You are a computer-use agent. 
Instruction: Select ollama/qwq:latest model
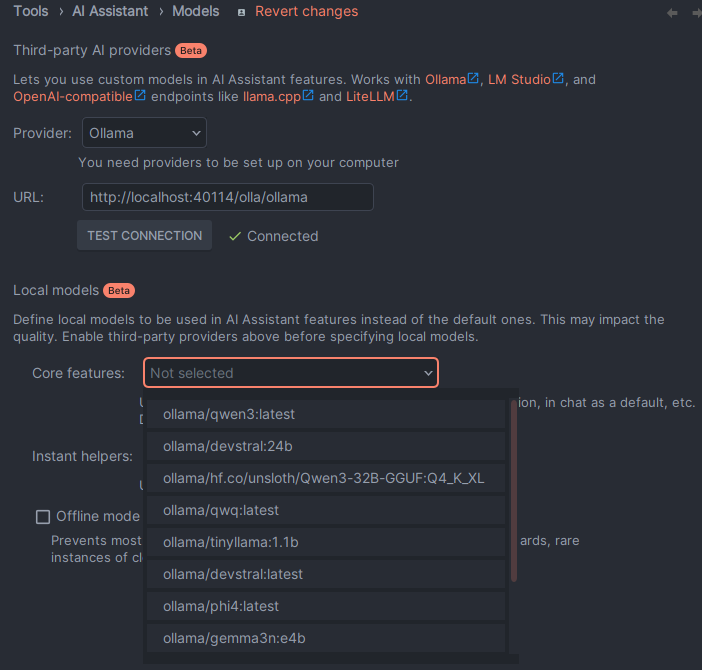pos(326,510)
